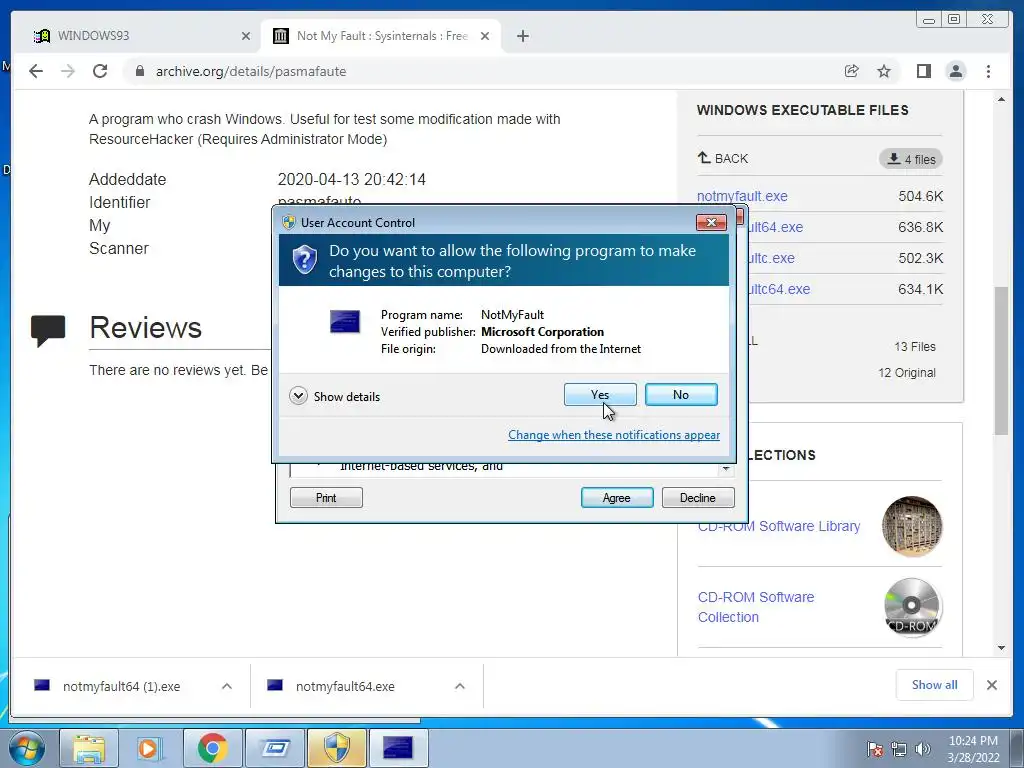Open CD-ROM Software Library link

point(778,526)
